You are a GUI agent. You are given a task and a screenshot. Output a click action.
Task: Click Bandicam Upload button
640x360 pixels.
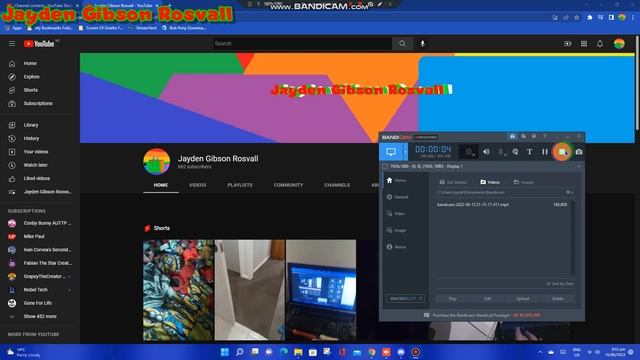coord(522,299)
